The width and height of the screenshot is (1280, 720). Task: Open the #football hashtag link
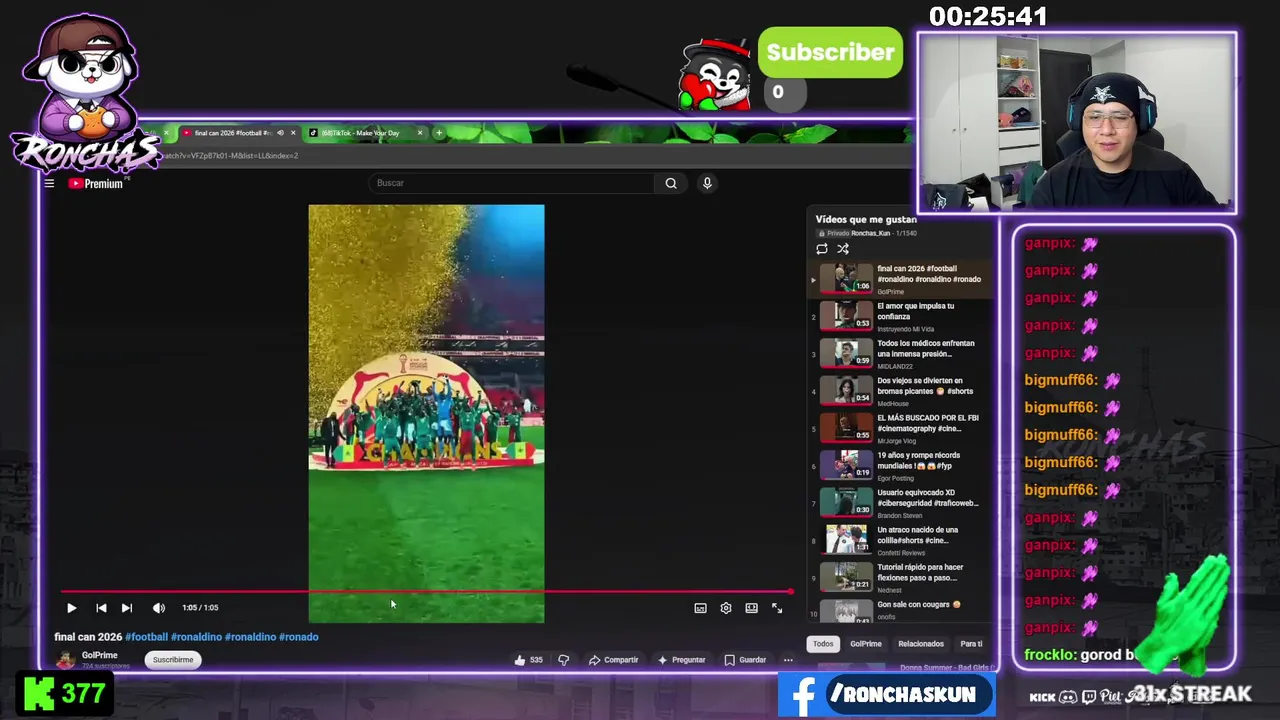[x=146, y=637]
